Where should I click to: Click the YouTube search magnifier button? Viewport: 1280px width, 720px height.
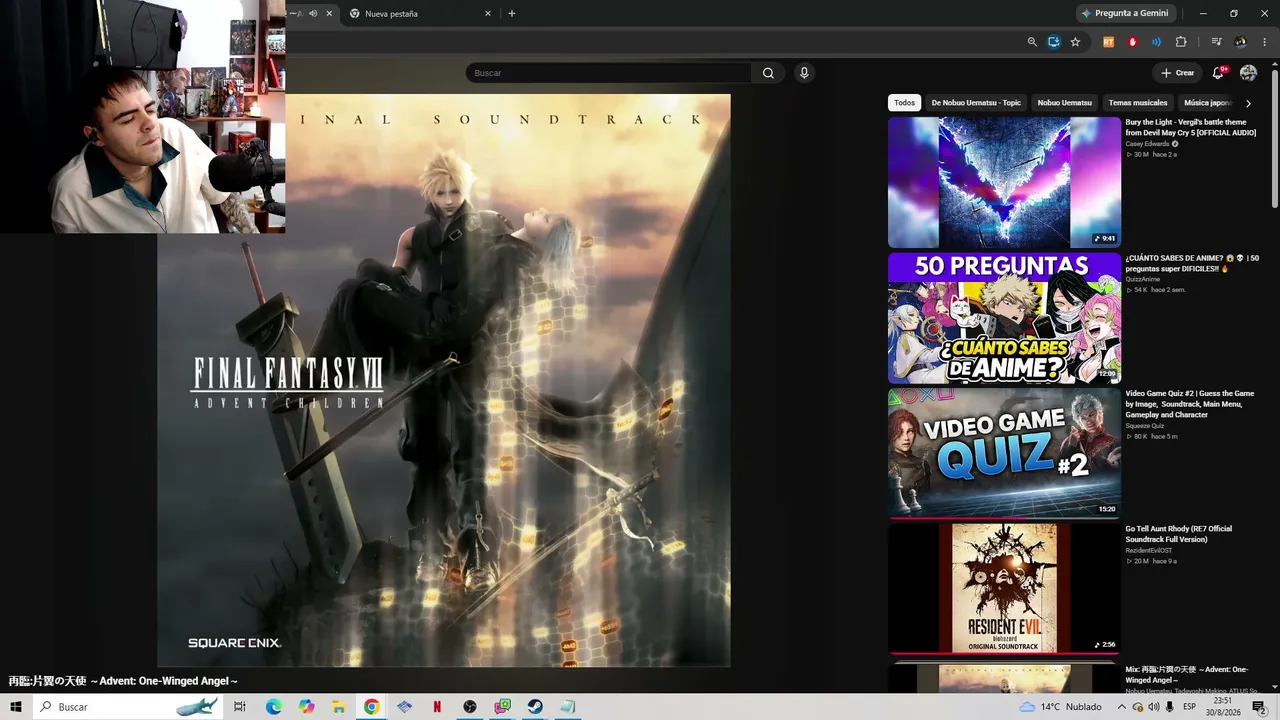[x=768, y=73]
